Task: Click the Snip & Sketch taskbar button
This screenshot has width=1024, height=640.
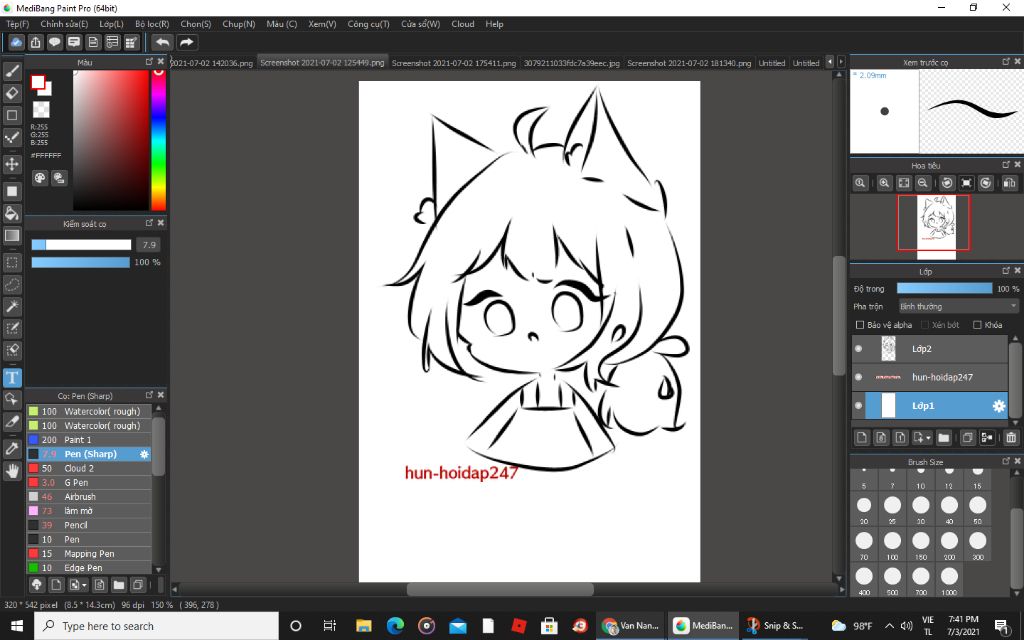Action: 775,626
